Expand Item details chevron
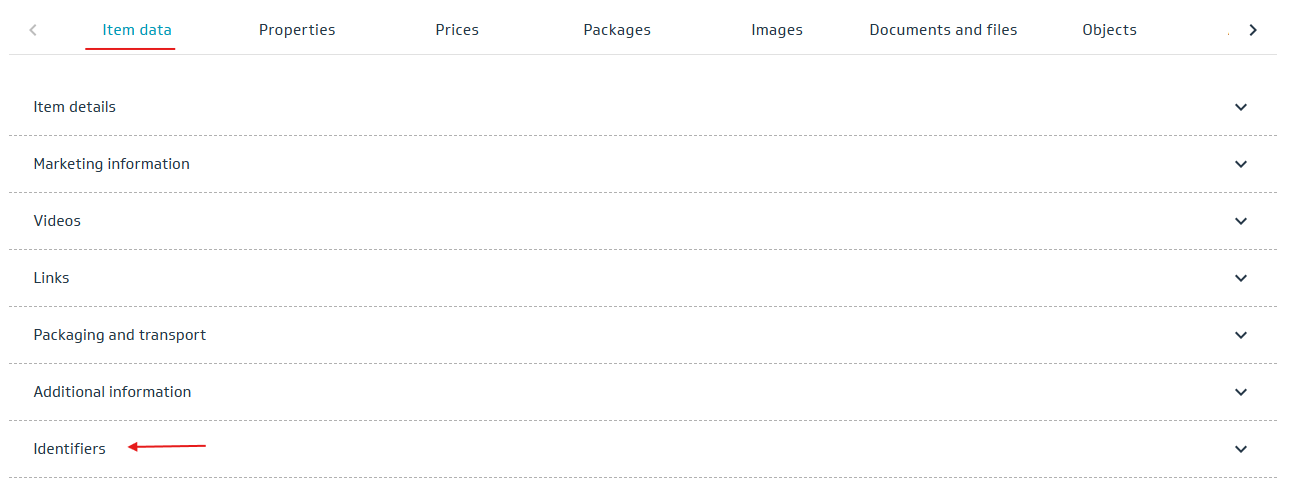 1241,107
